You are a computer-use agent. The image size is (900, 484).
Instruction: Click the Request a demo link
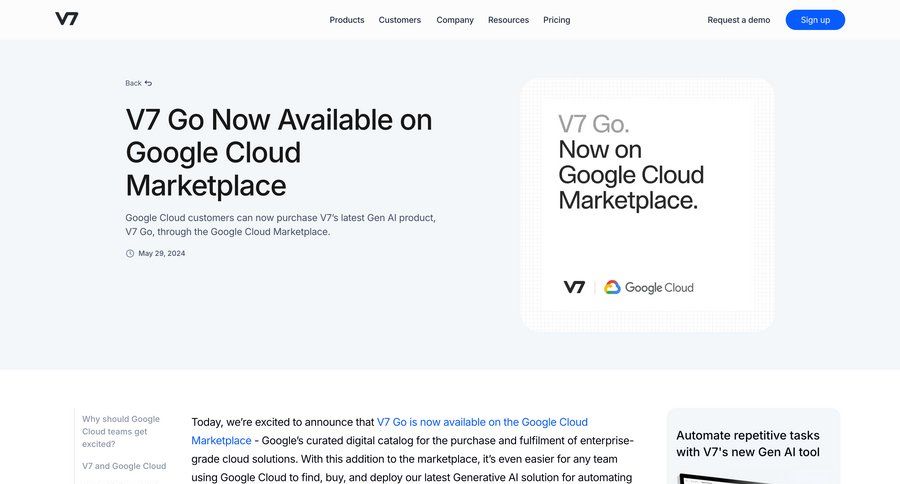click(x=739, y=20)
